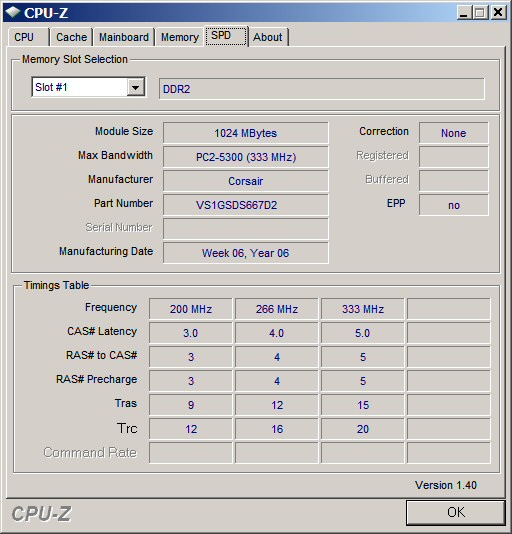Click the Tras value 15
Image resolution: width=512 pixels, height=534 pixels.
pyautogui.click(x=362, y=405)
